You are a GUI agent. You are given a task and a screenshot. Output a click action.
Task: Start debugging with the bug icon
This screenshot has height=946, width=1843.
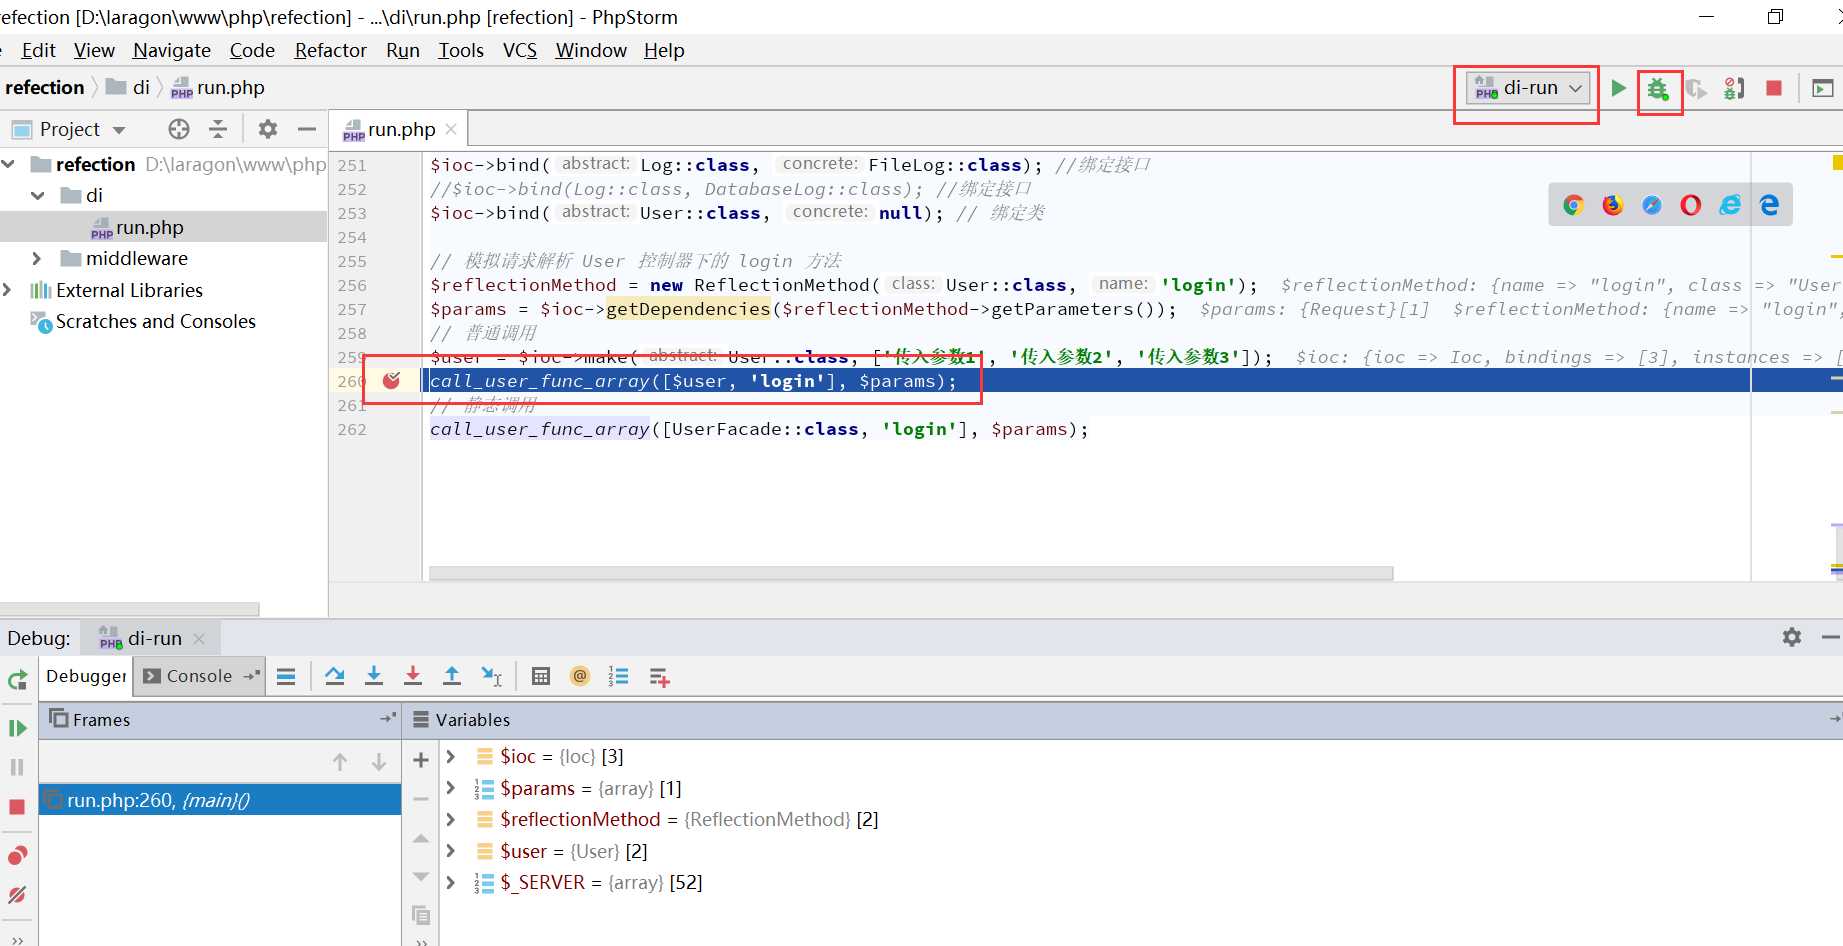(1658, 89)
